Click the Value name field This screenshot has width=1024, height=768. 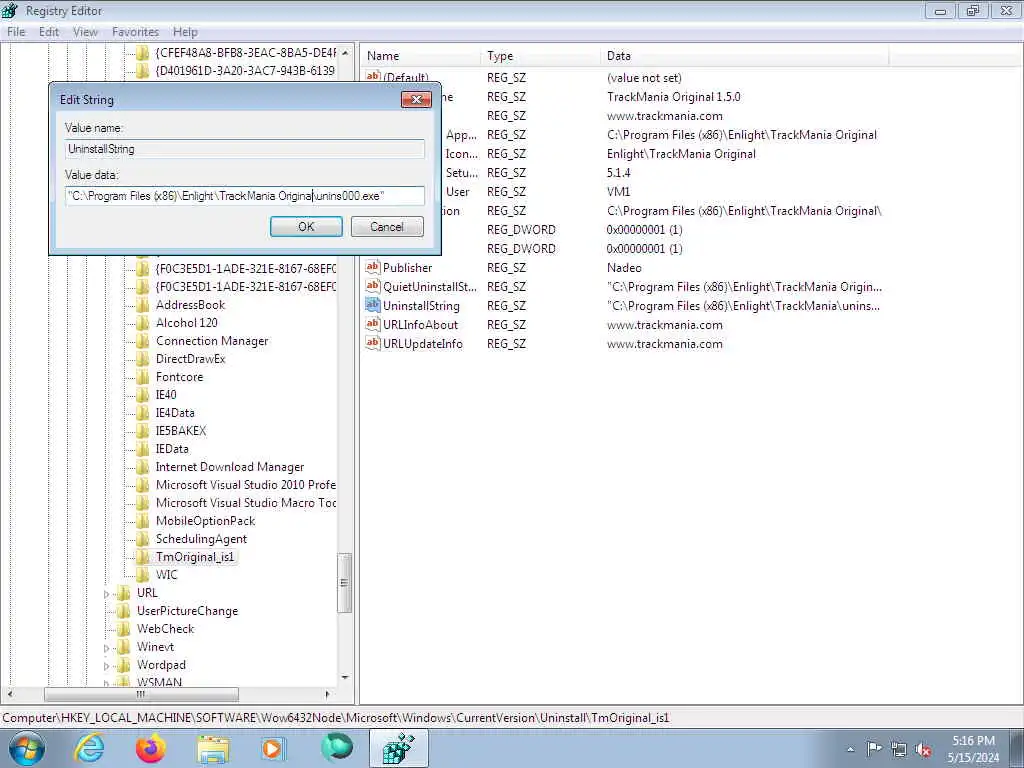(244, 149)
